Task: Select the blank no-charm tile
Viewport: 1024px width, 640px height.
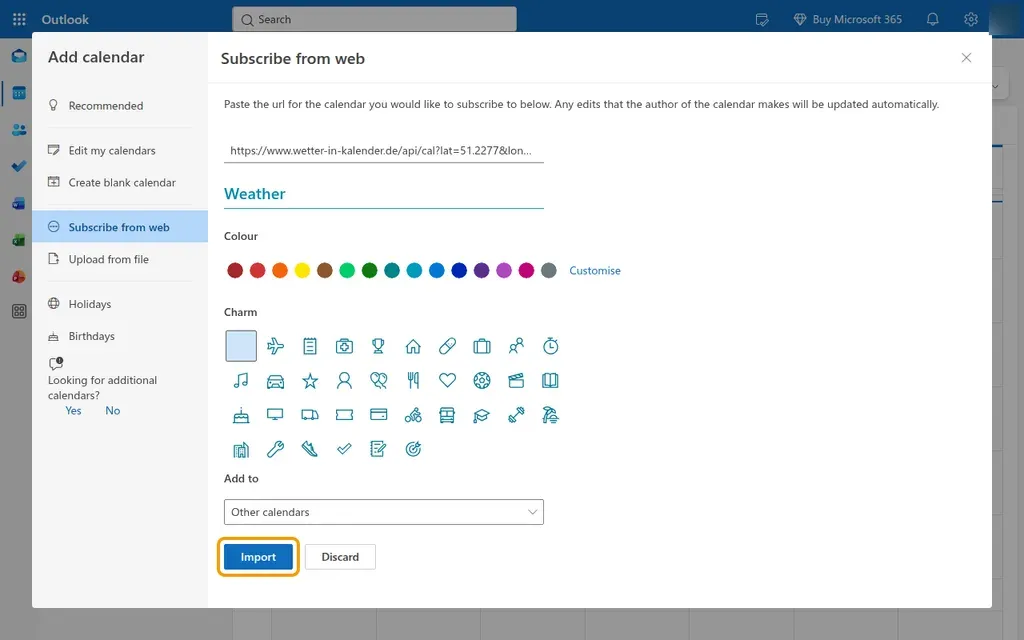Action: tap(241, 346)
